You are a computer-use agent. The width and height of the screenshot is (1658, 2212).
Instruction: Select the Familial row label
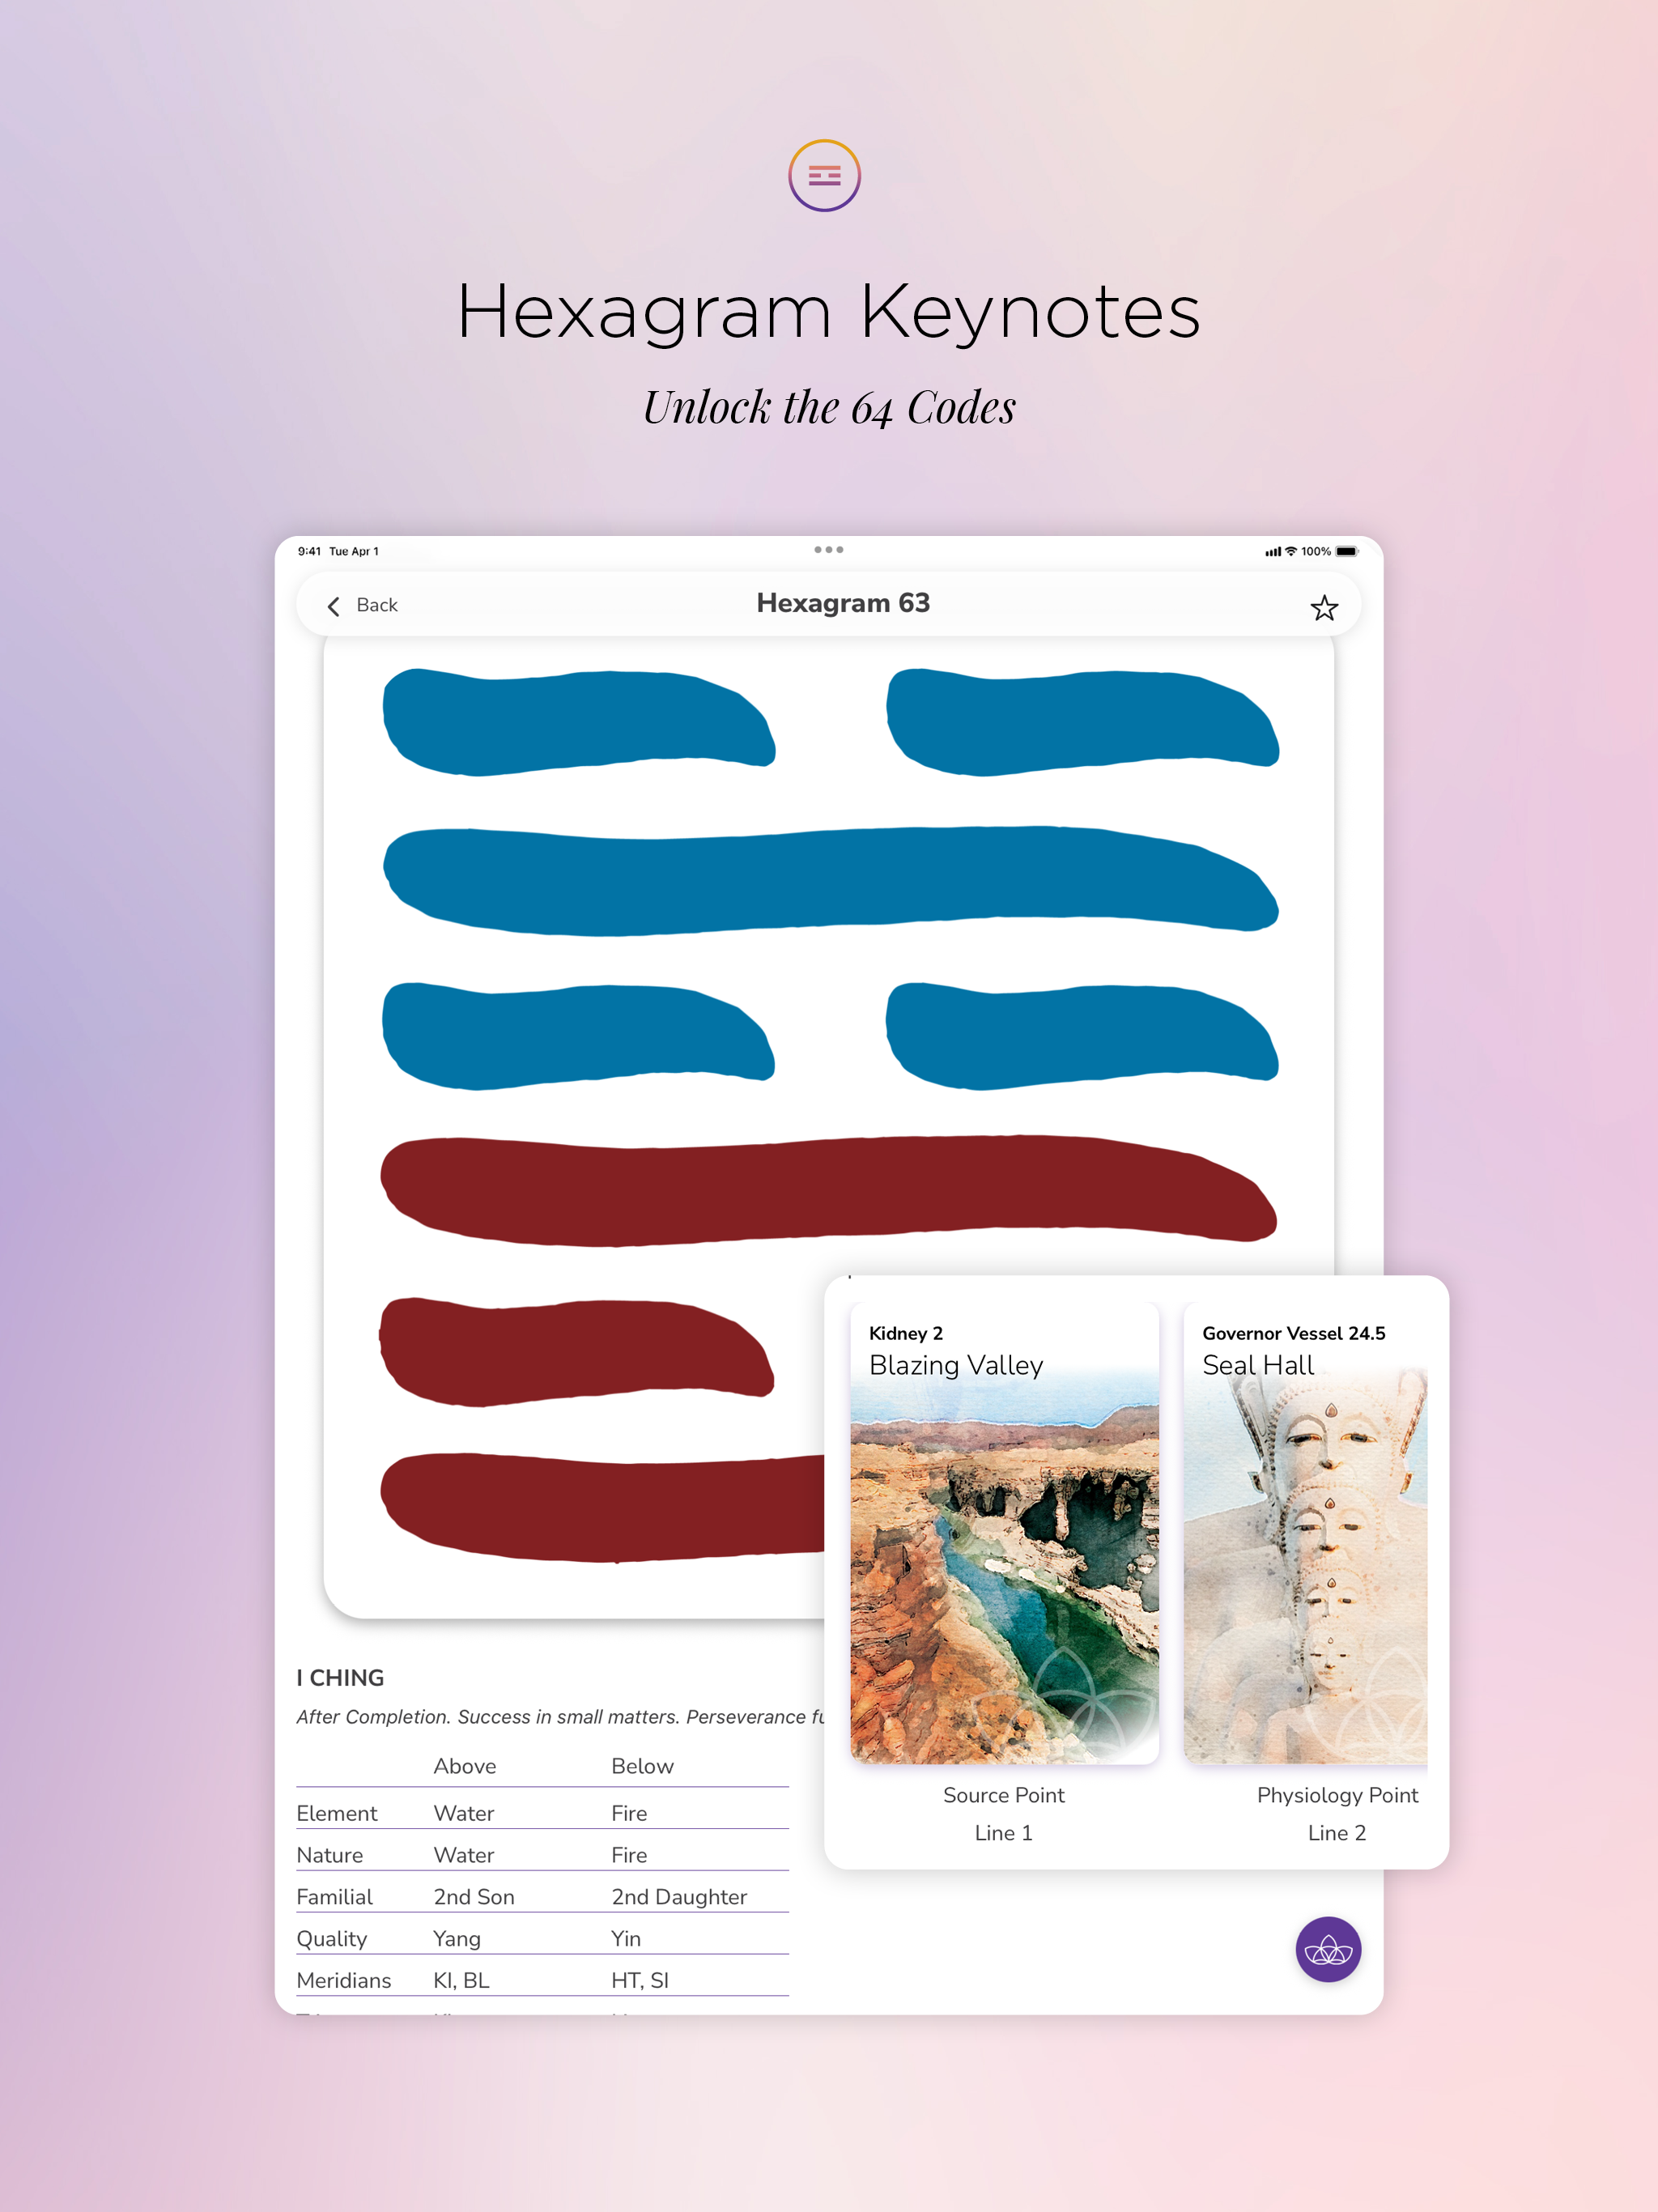pos(334,1897)
